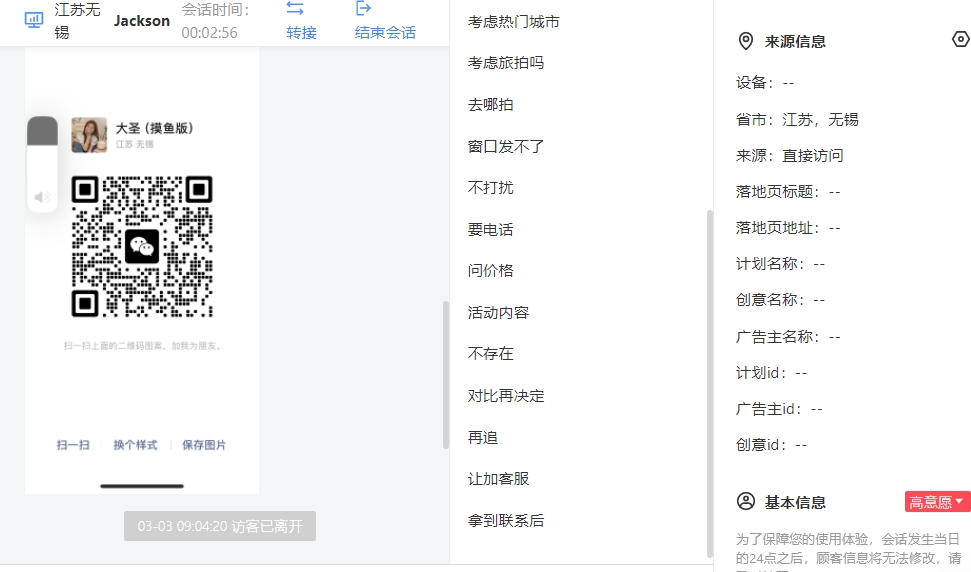Screen dimensions: 971x572
Task: Click the visitor name Jackson
Action: [142, 20]
